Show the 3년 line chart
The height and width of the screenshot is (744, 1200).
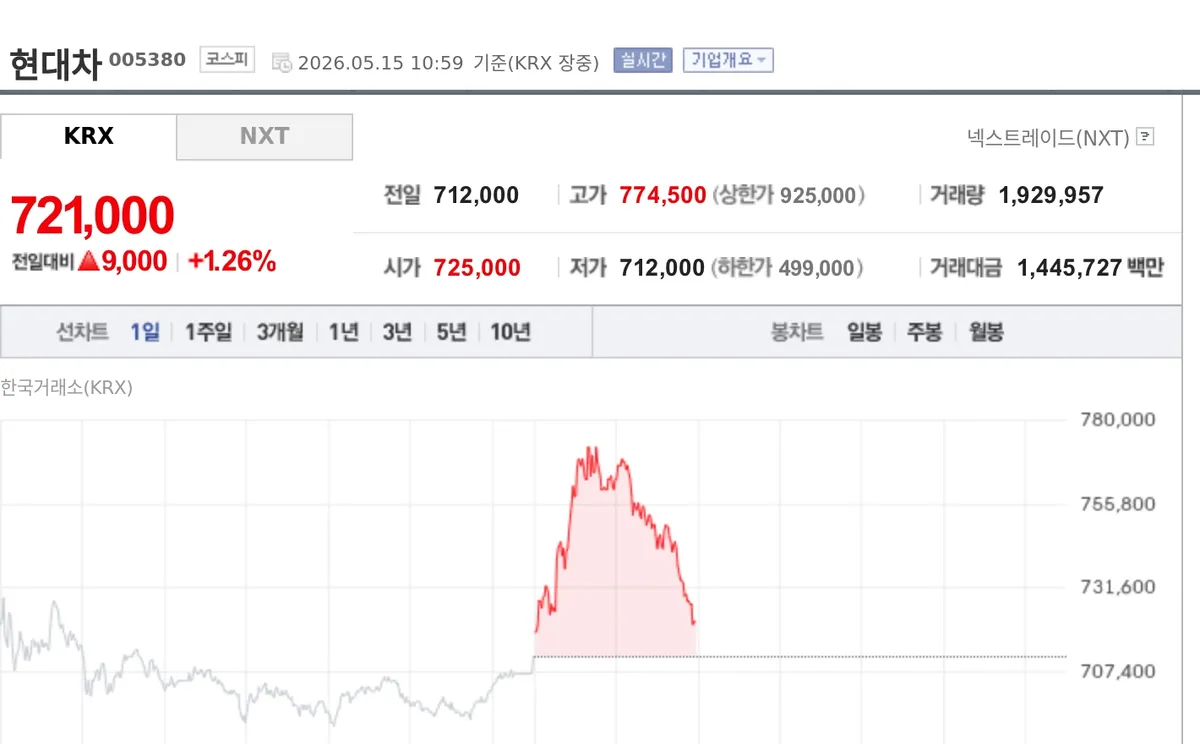pyautogui.click(x=397, y=332)
